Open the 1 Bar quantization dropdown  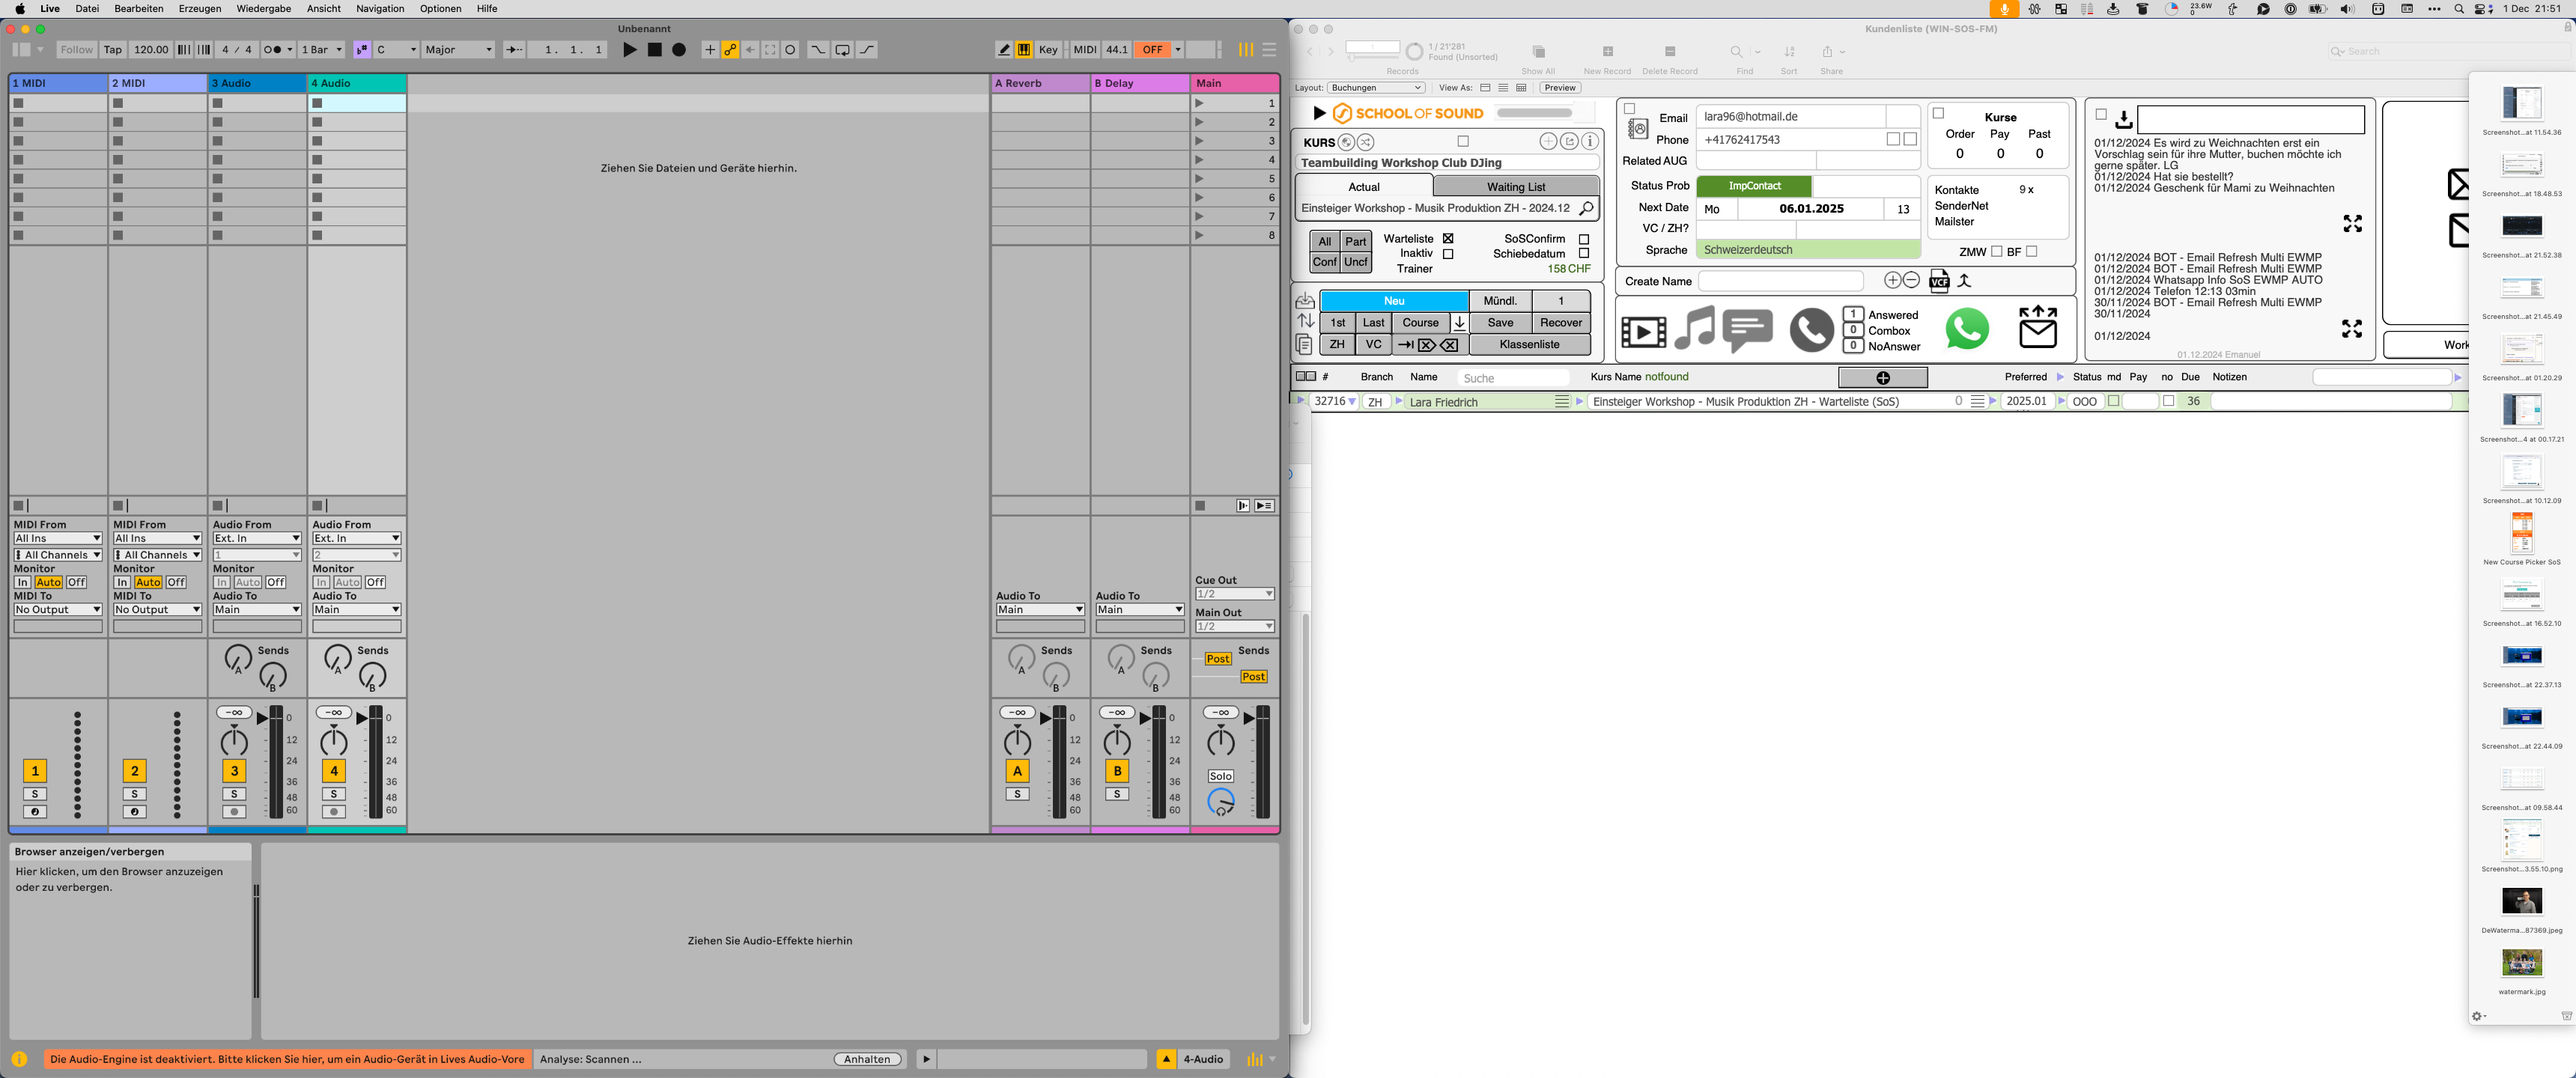click(322, 50)
